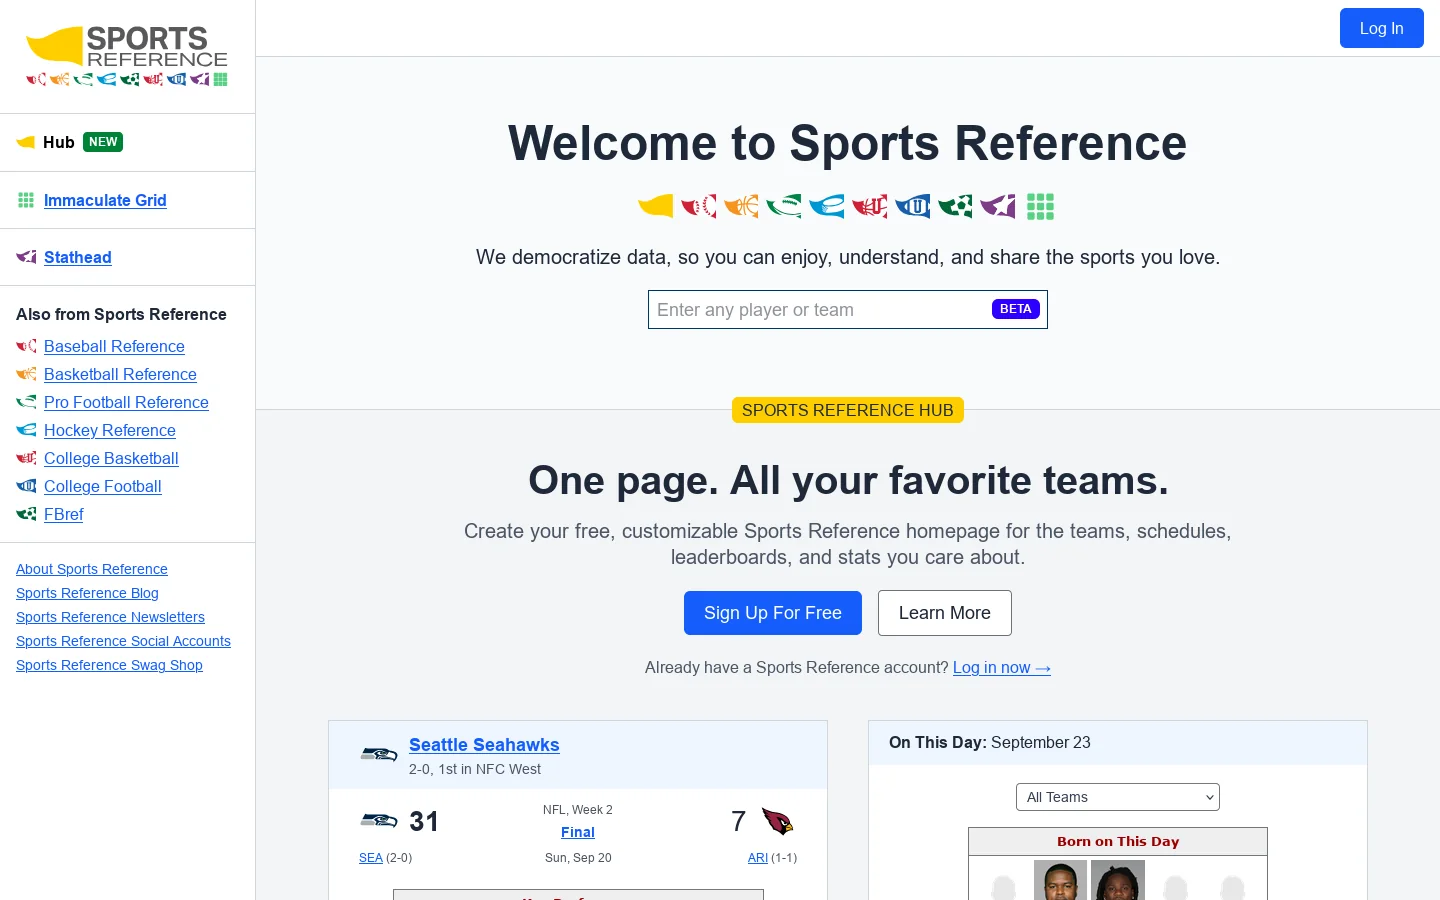This screenshot has height=900, width=1440.
Task: Open Sports Reference Blog link
Action: (x=87, y=593)
